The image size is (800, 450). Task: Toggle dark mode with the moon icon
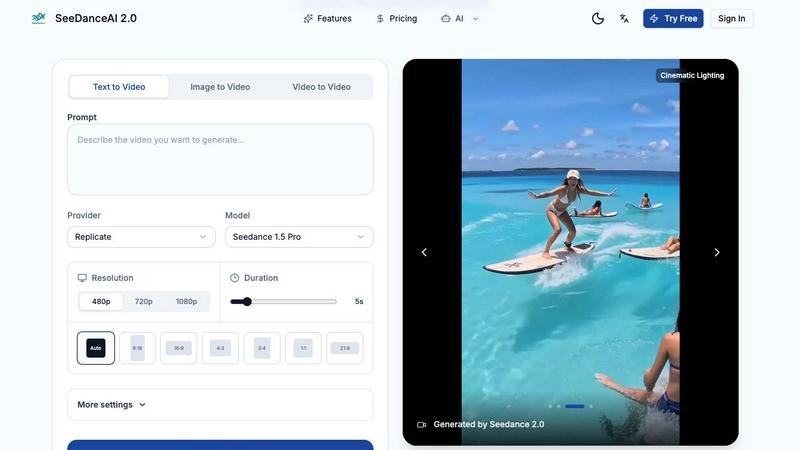(598, 18)
